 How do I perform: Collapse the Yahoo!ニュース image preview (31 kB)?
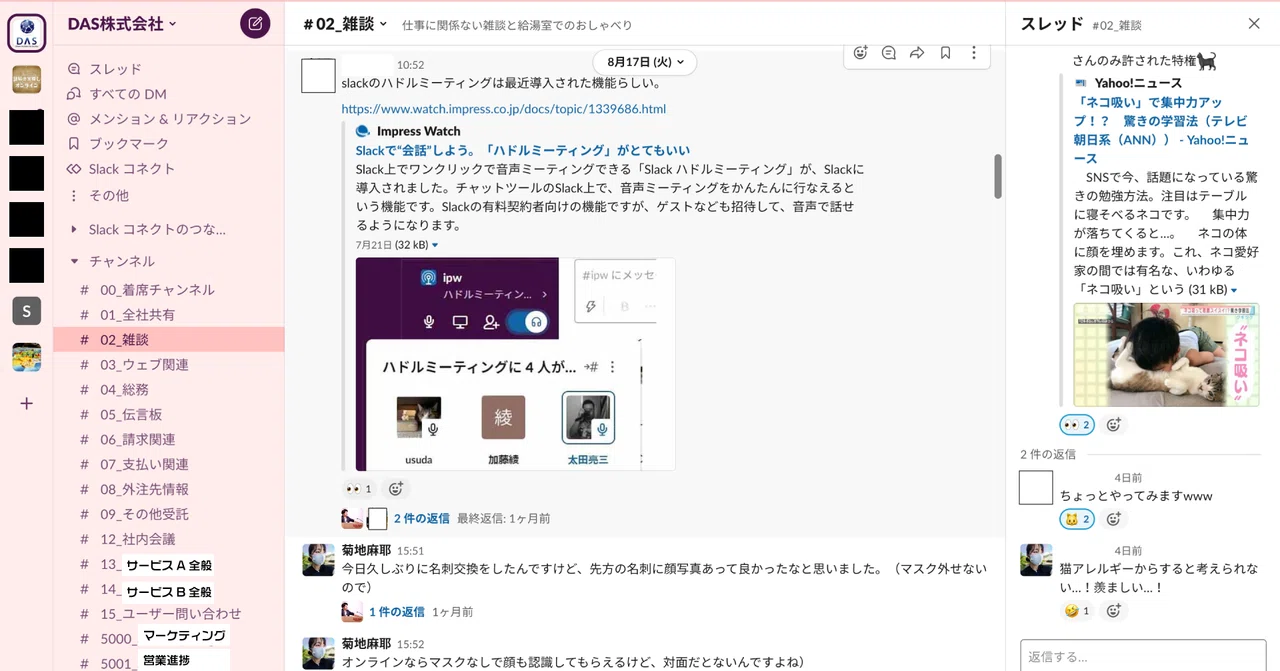click(x=1234, y=290)
